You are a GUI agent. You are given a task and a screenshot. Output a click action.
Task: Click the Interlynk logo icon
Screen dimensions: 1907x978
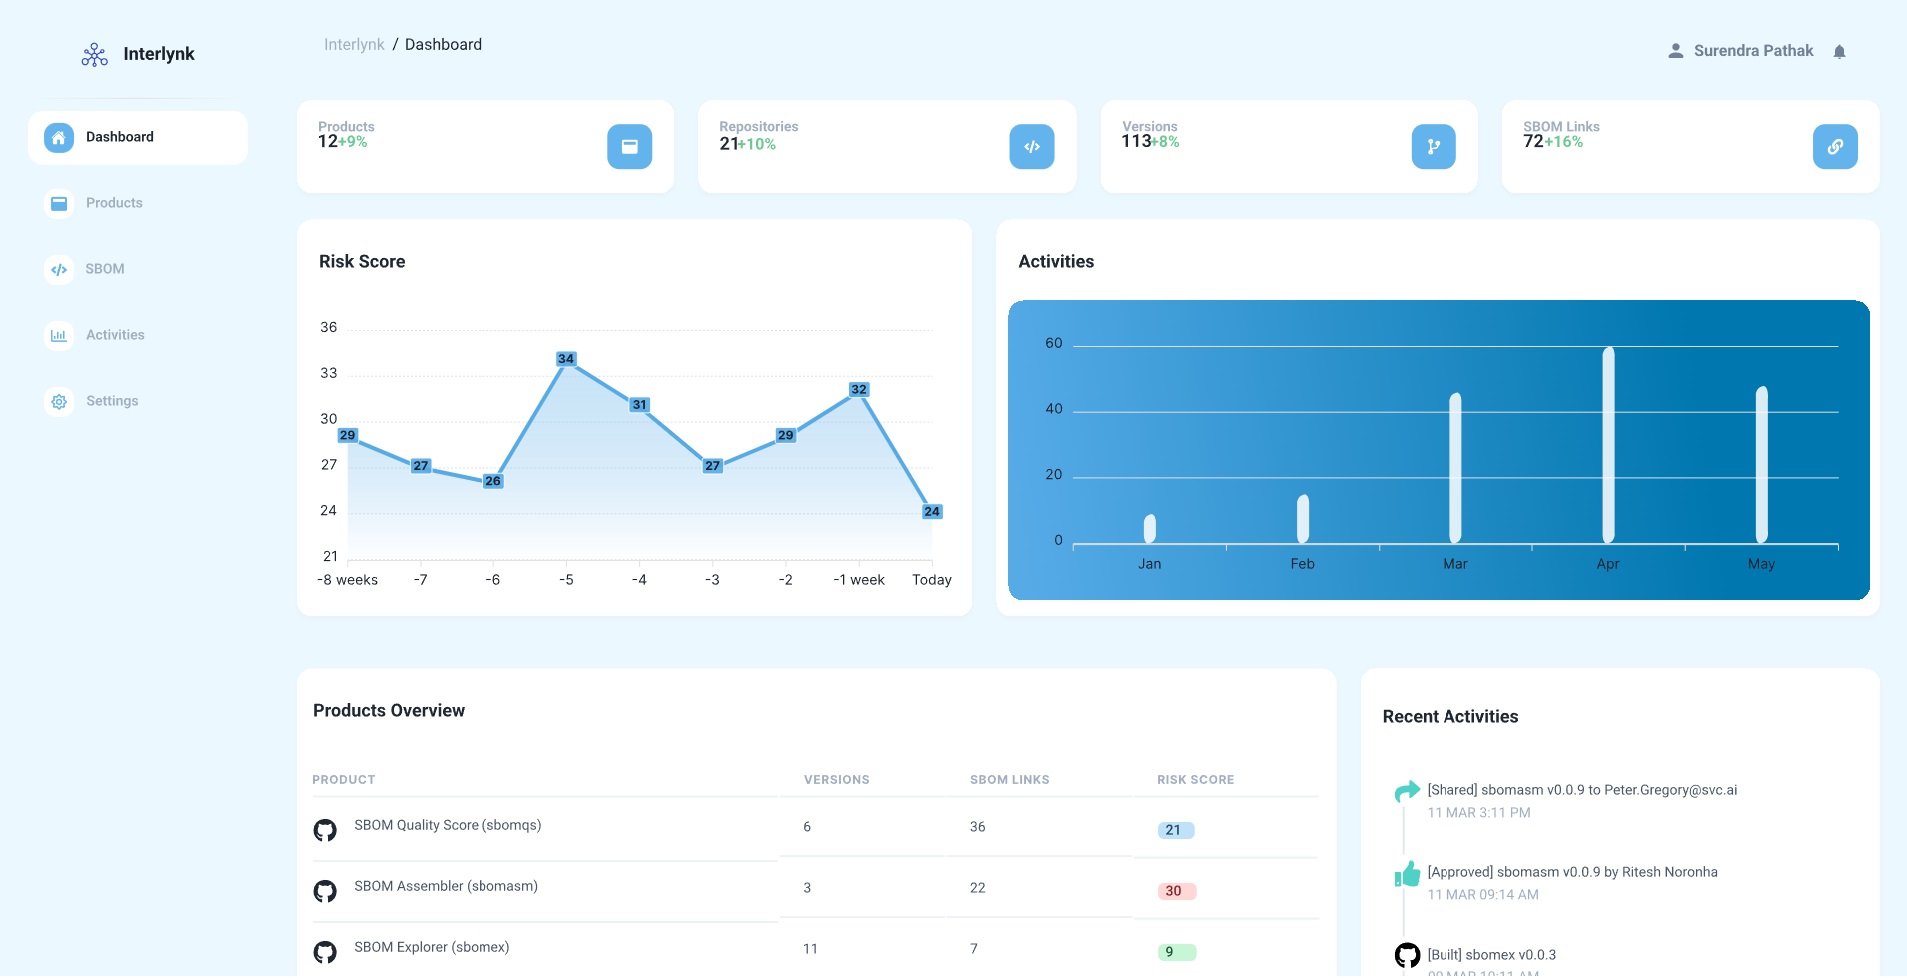click(94, 54)
